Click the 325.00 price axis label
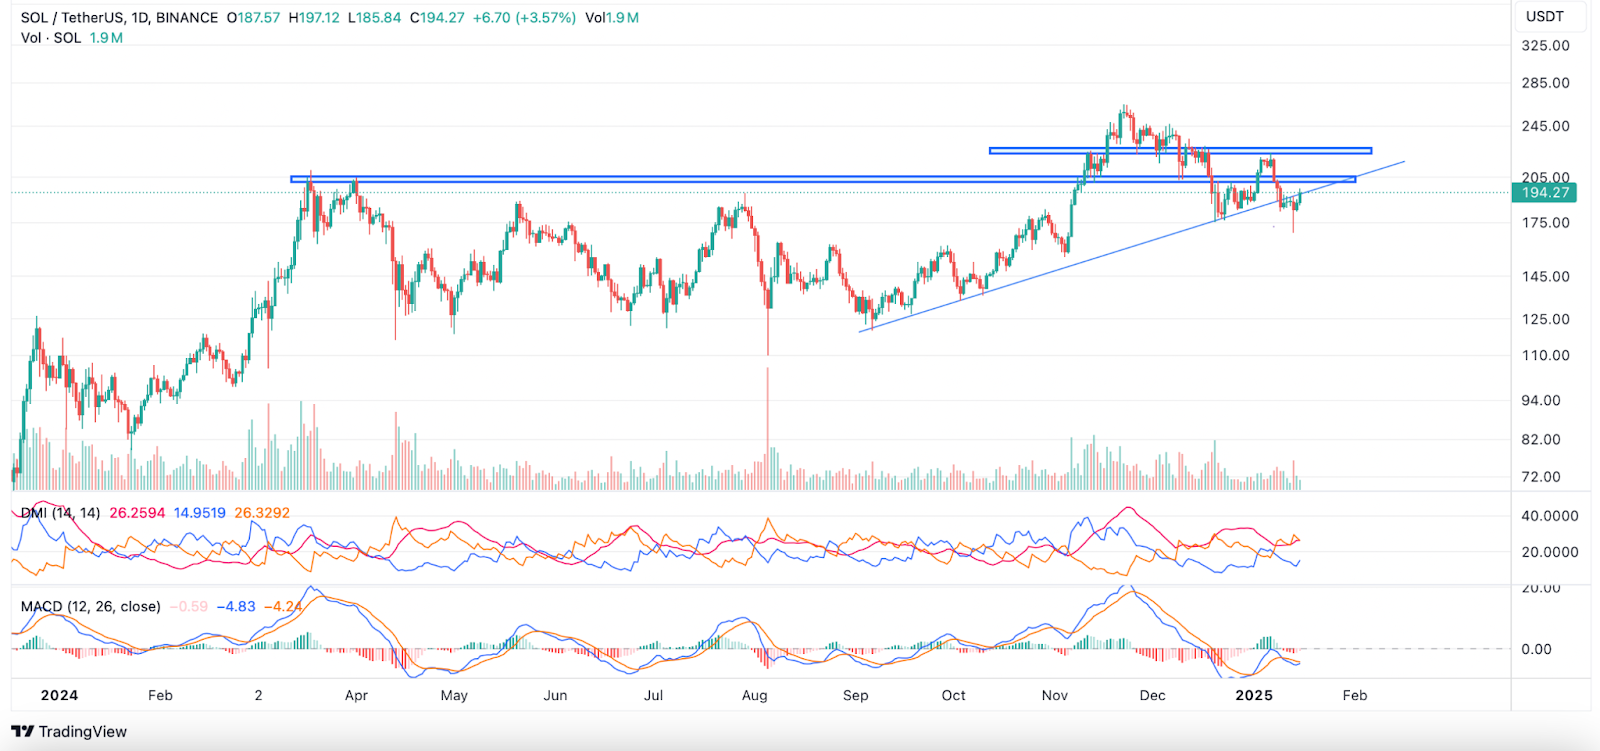The height and width of the screenshot is (751, 1600). [x=1545, y=46]
